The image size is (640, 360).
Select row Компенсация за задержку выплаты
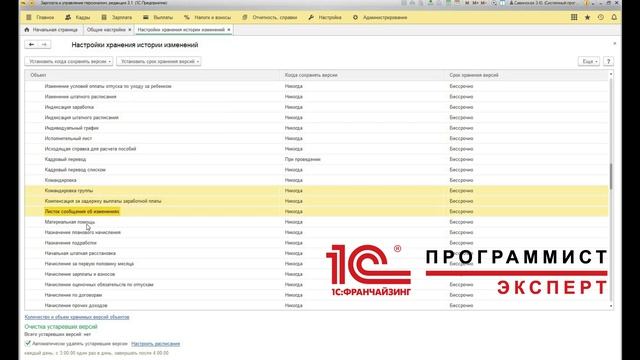tap(316, 201)
